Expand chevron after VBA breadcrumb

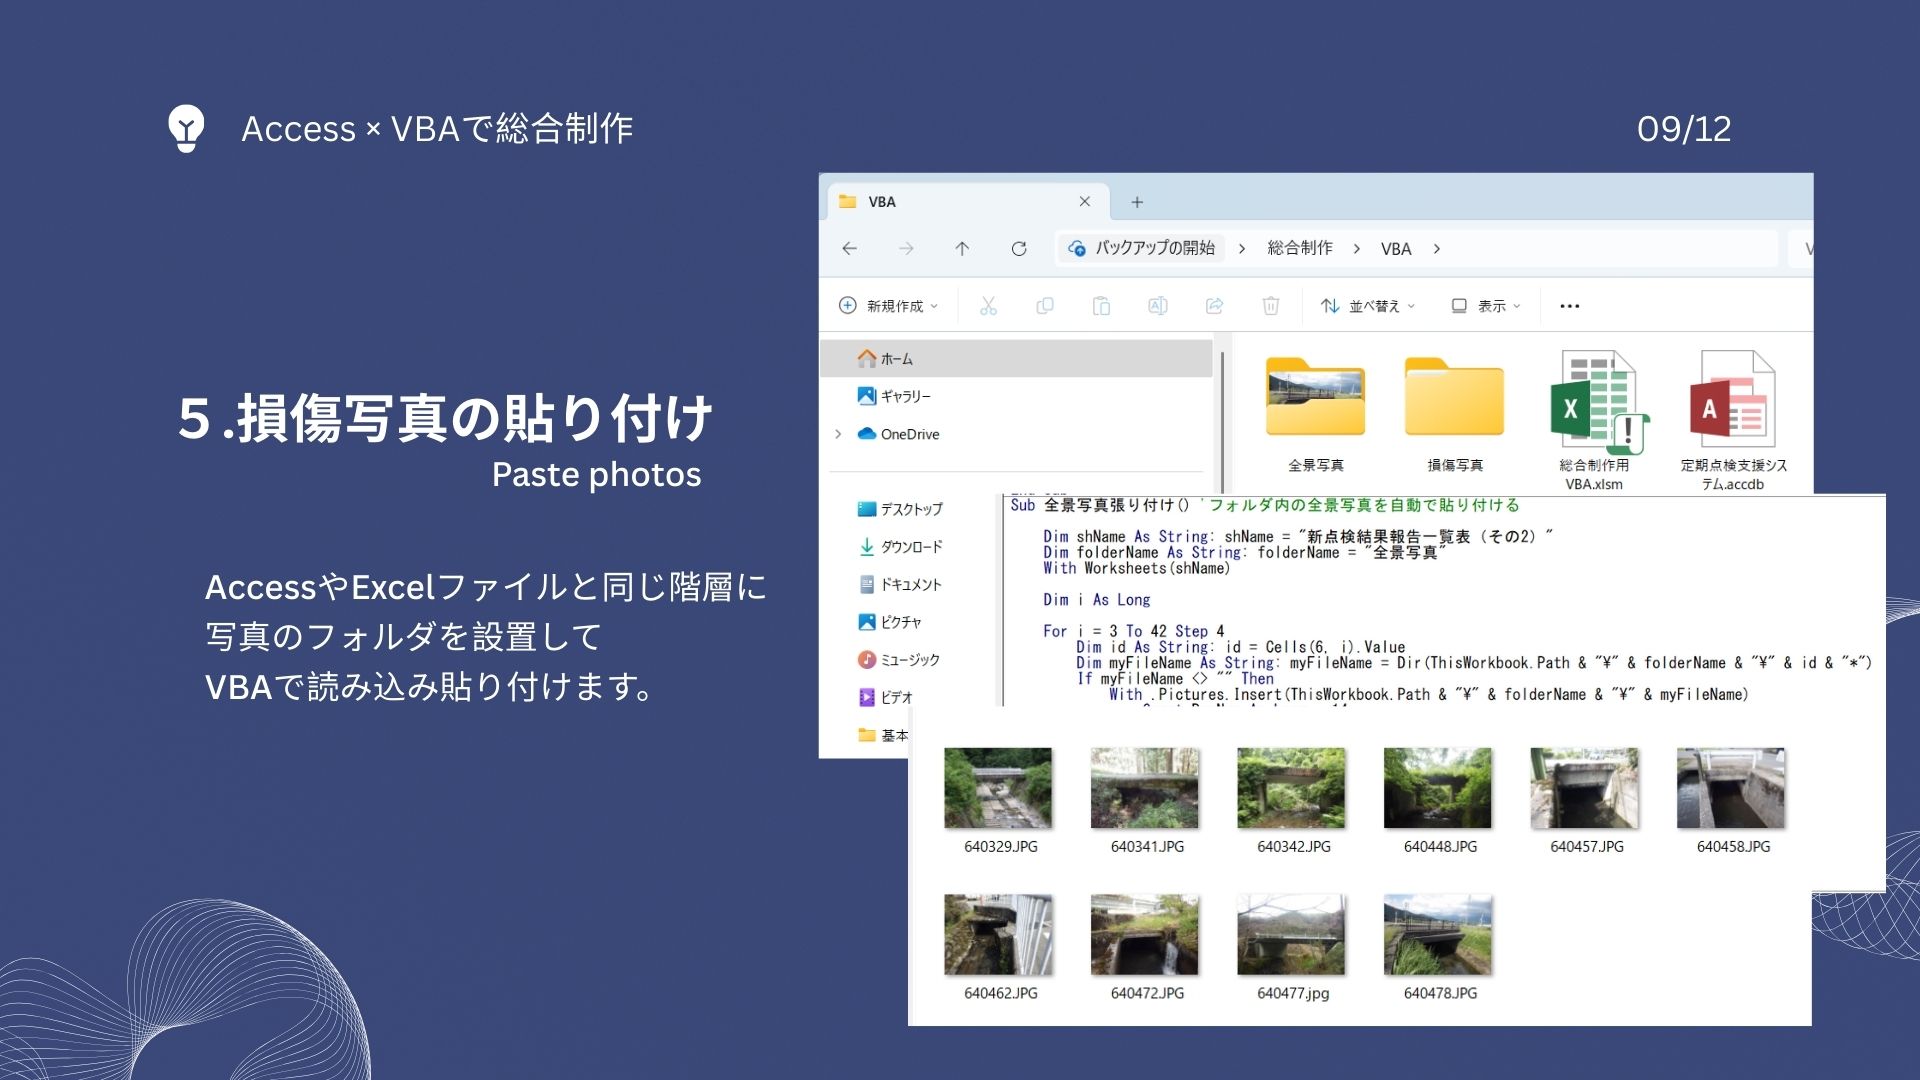(x=1436, y=249)
